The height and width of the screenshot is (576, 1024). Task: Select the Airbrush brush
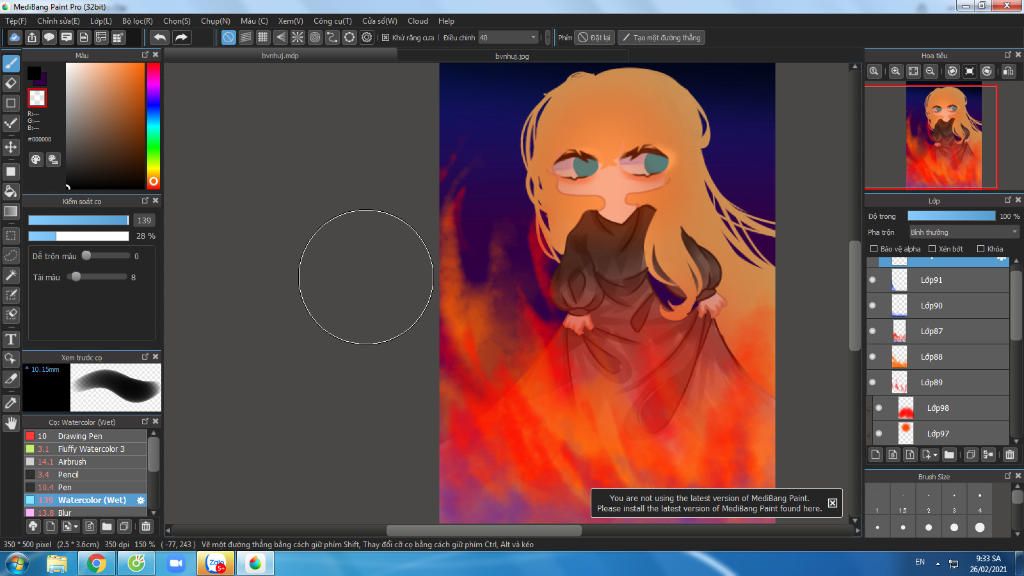point(85,462)
